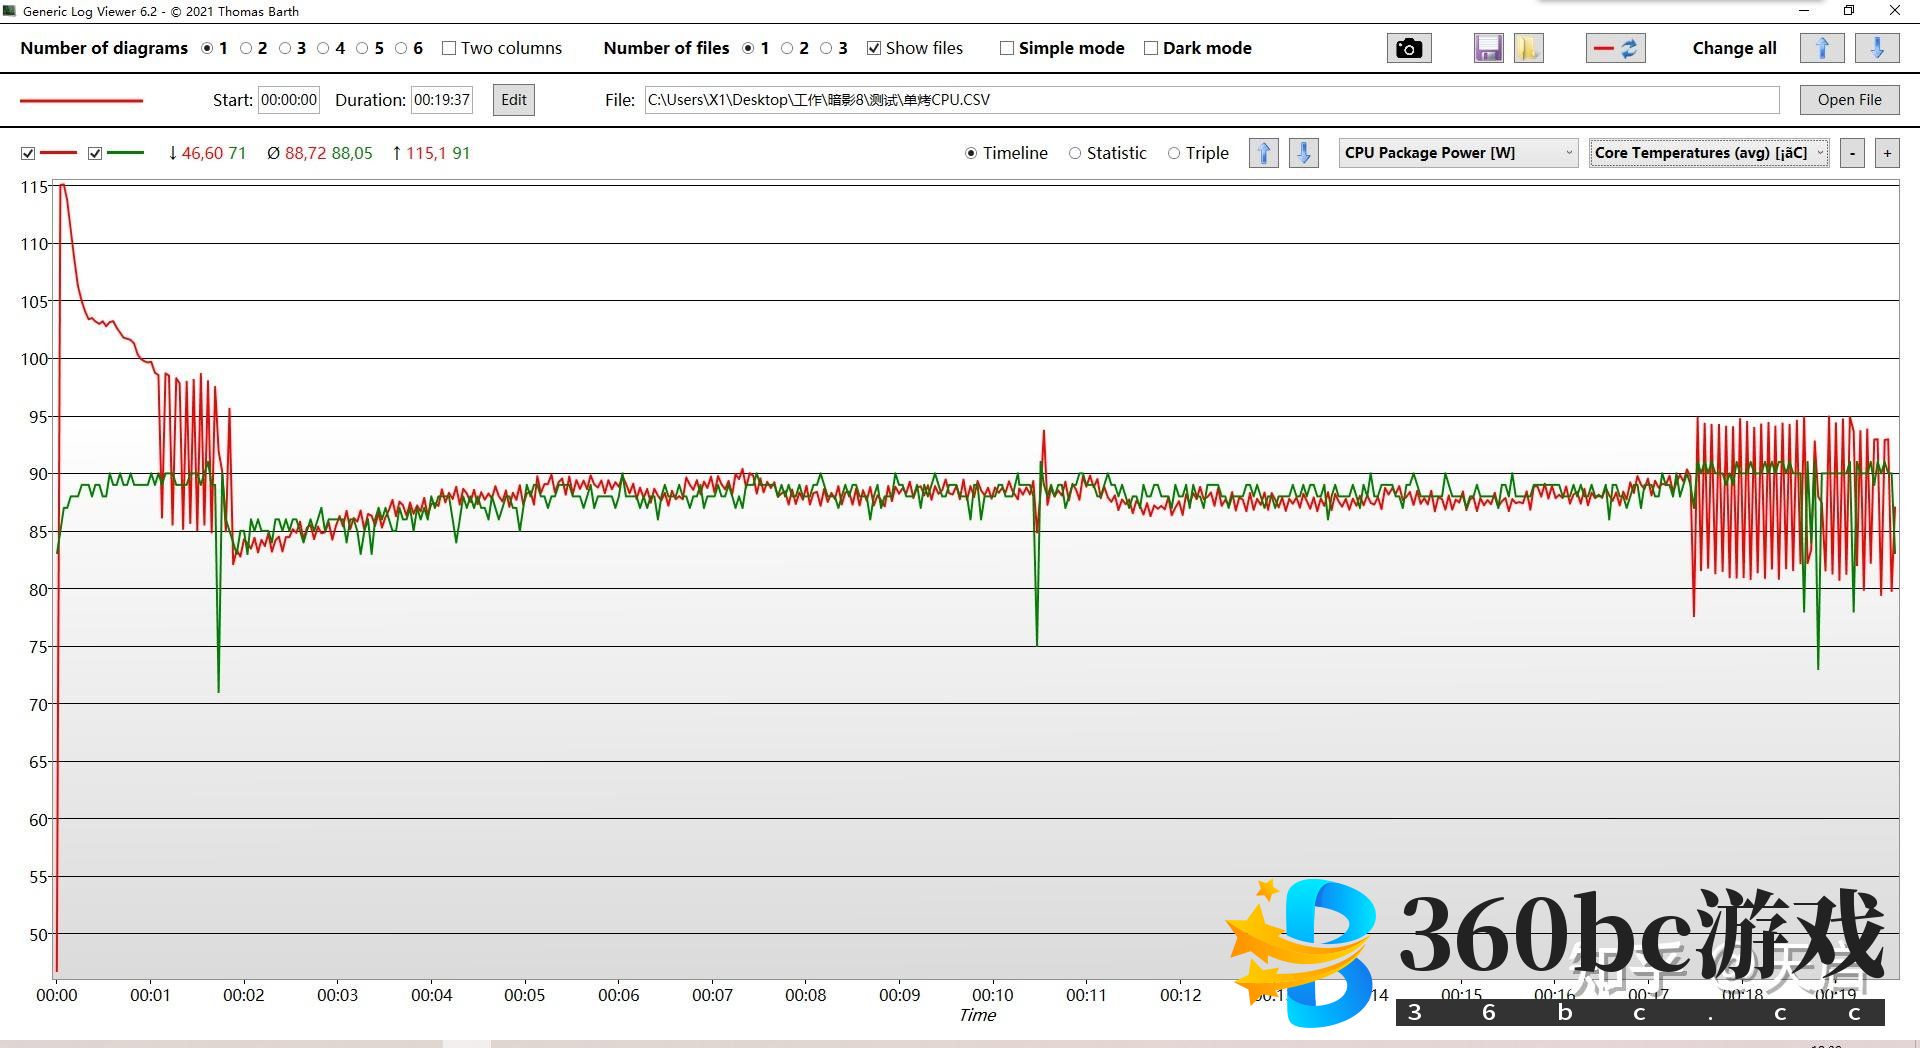Click the Edit button
Image resolution: width=1920 pixels, height=1048 pixels.
tap(513, 100)
